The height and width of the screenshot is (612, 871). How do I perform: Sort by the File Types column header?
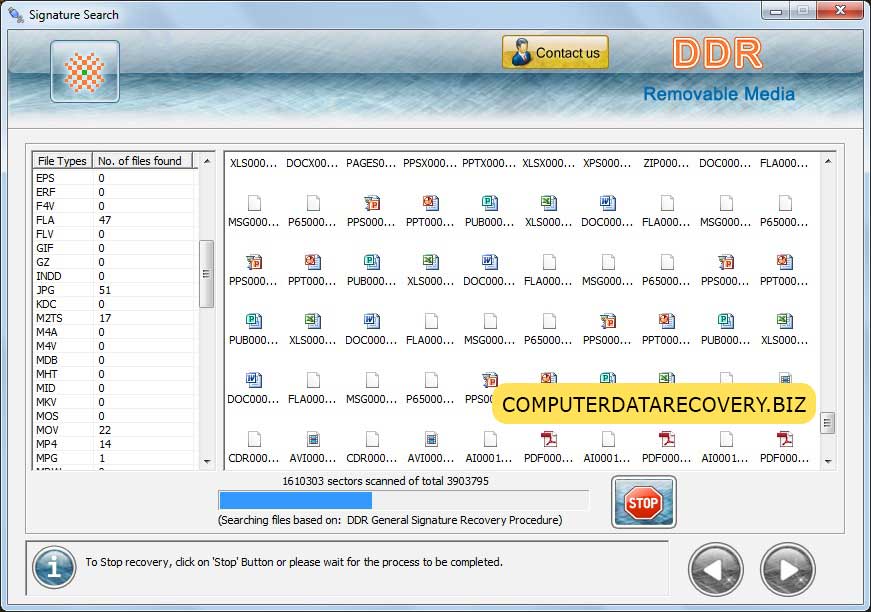62,160
